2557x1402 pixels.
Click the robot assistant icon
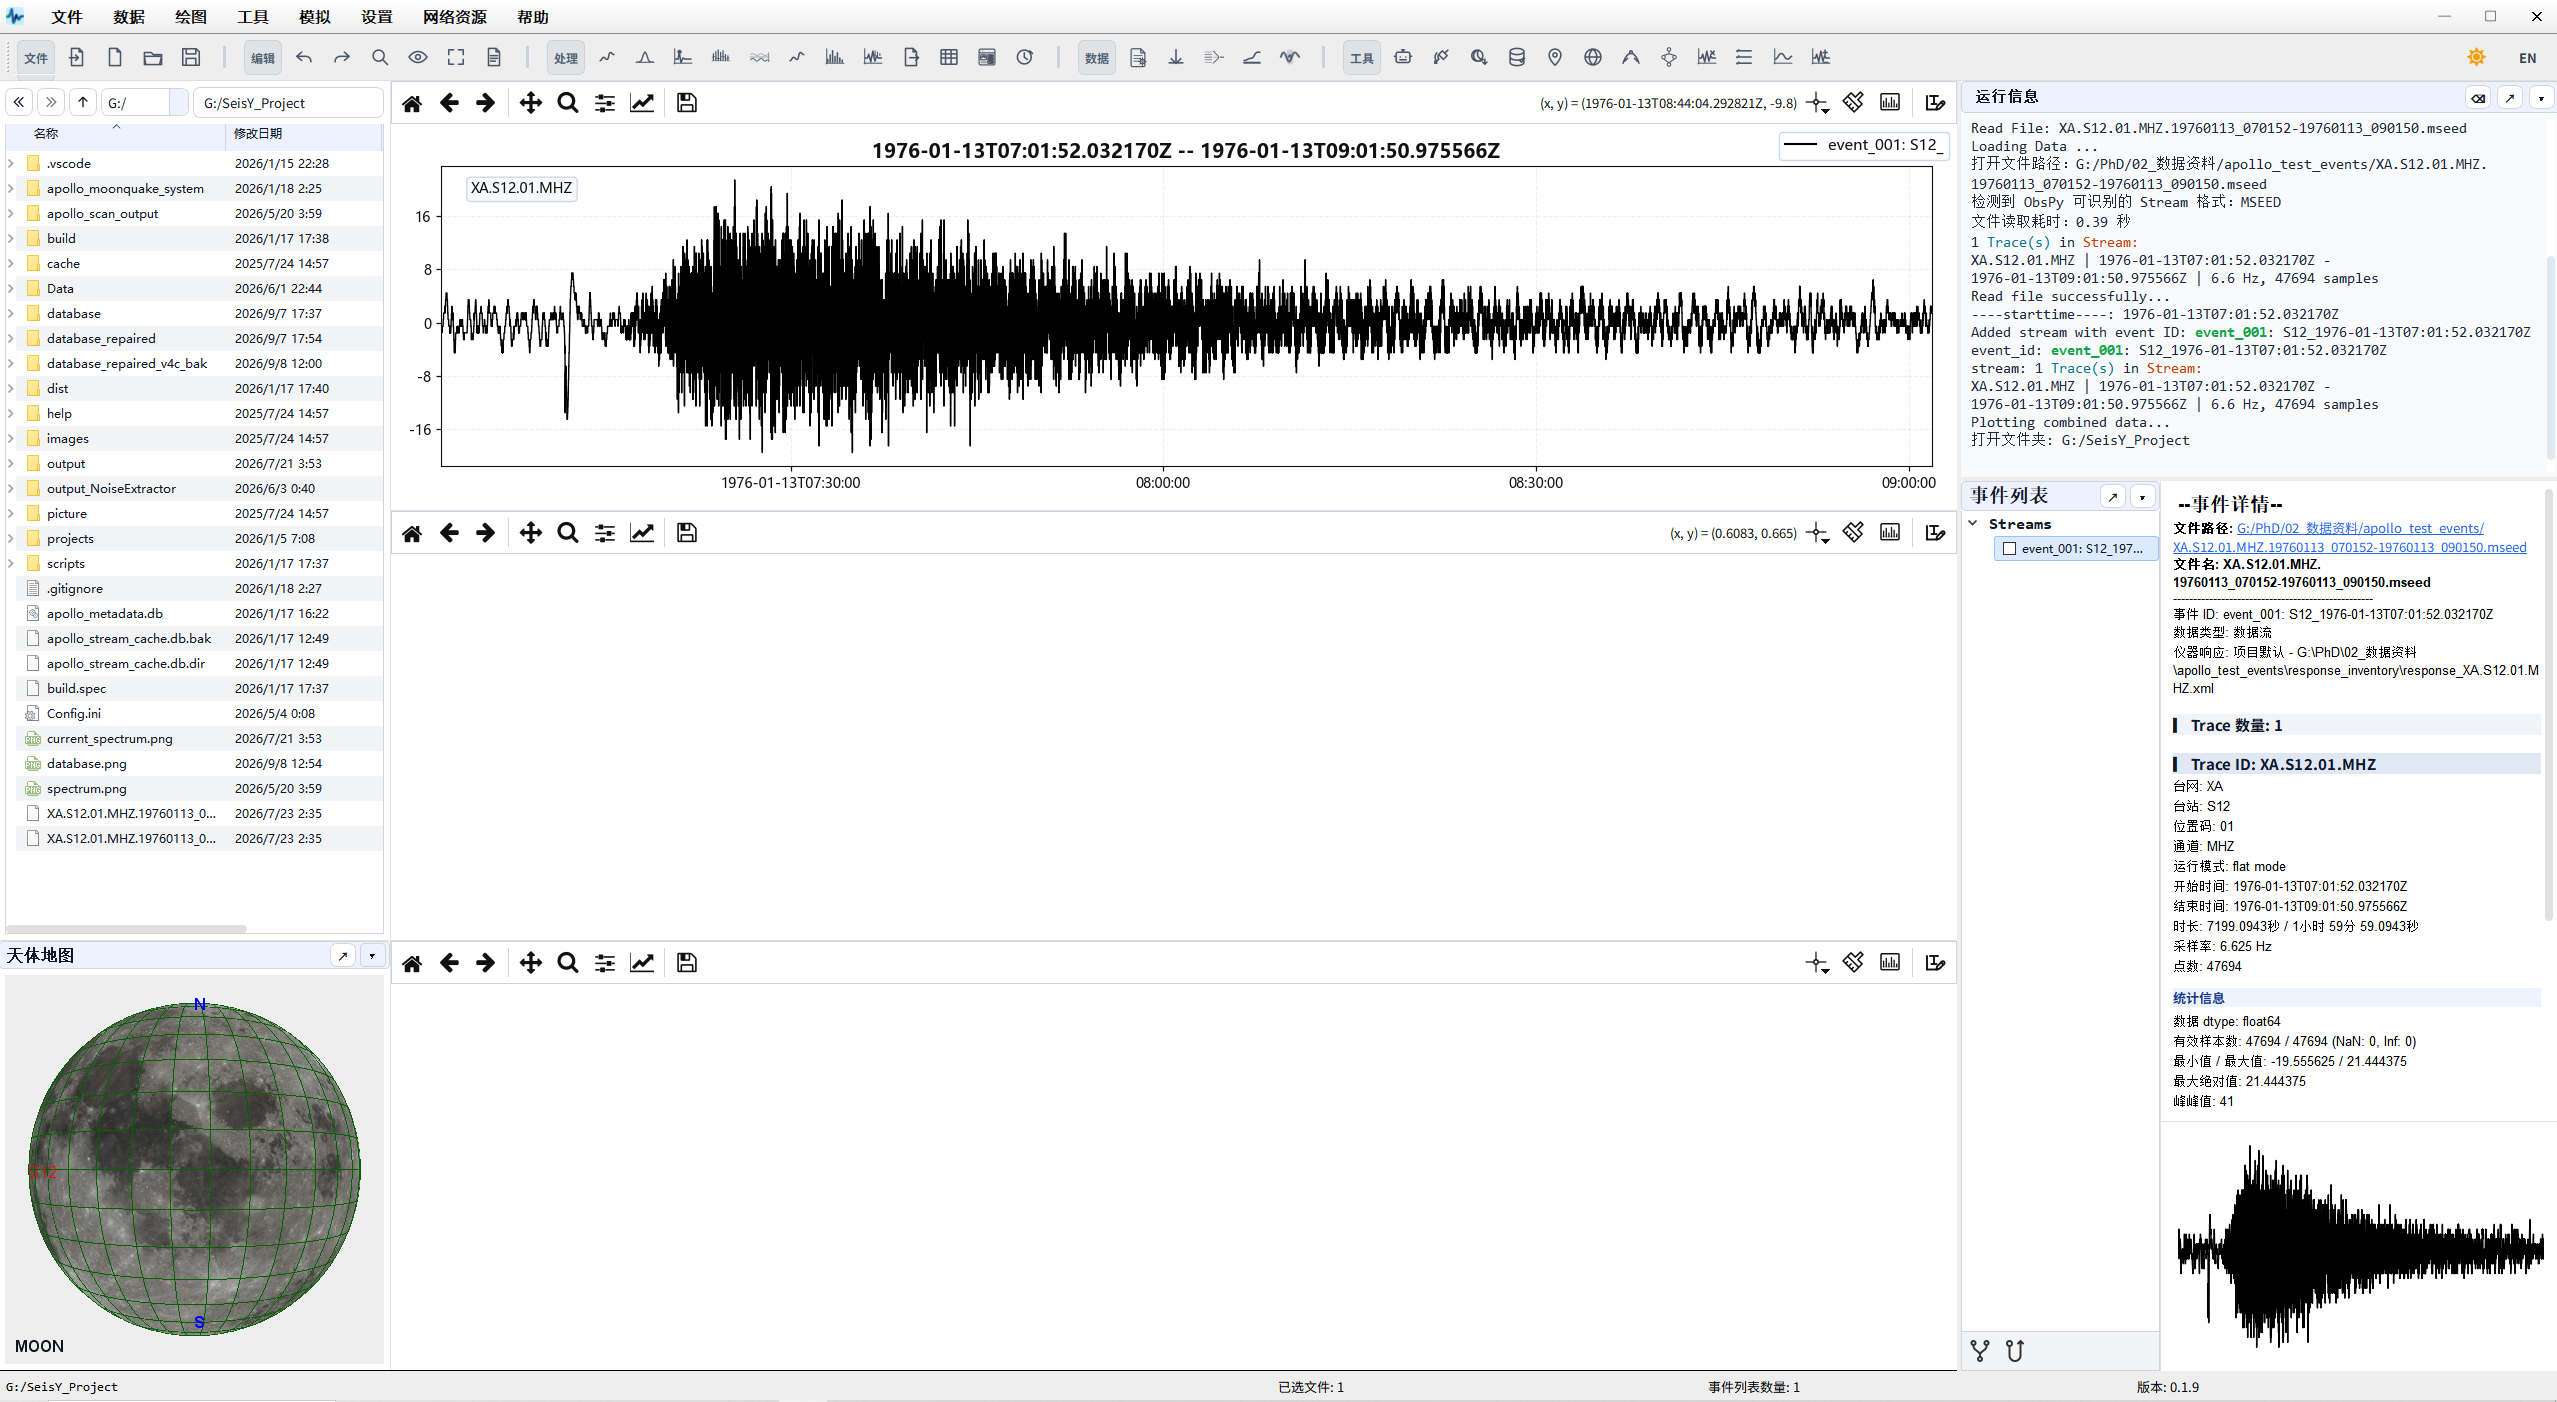click(x=1403, y=57)
